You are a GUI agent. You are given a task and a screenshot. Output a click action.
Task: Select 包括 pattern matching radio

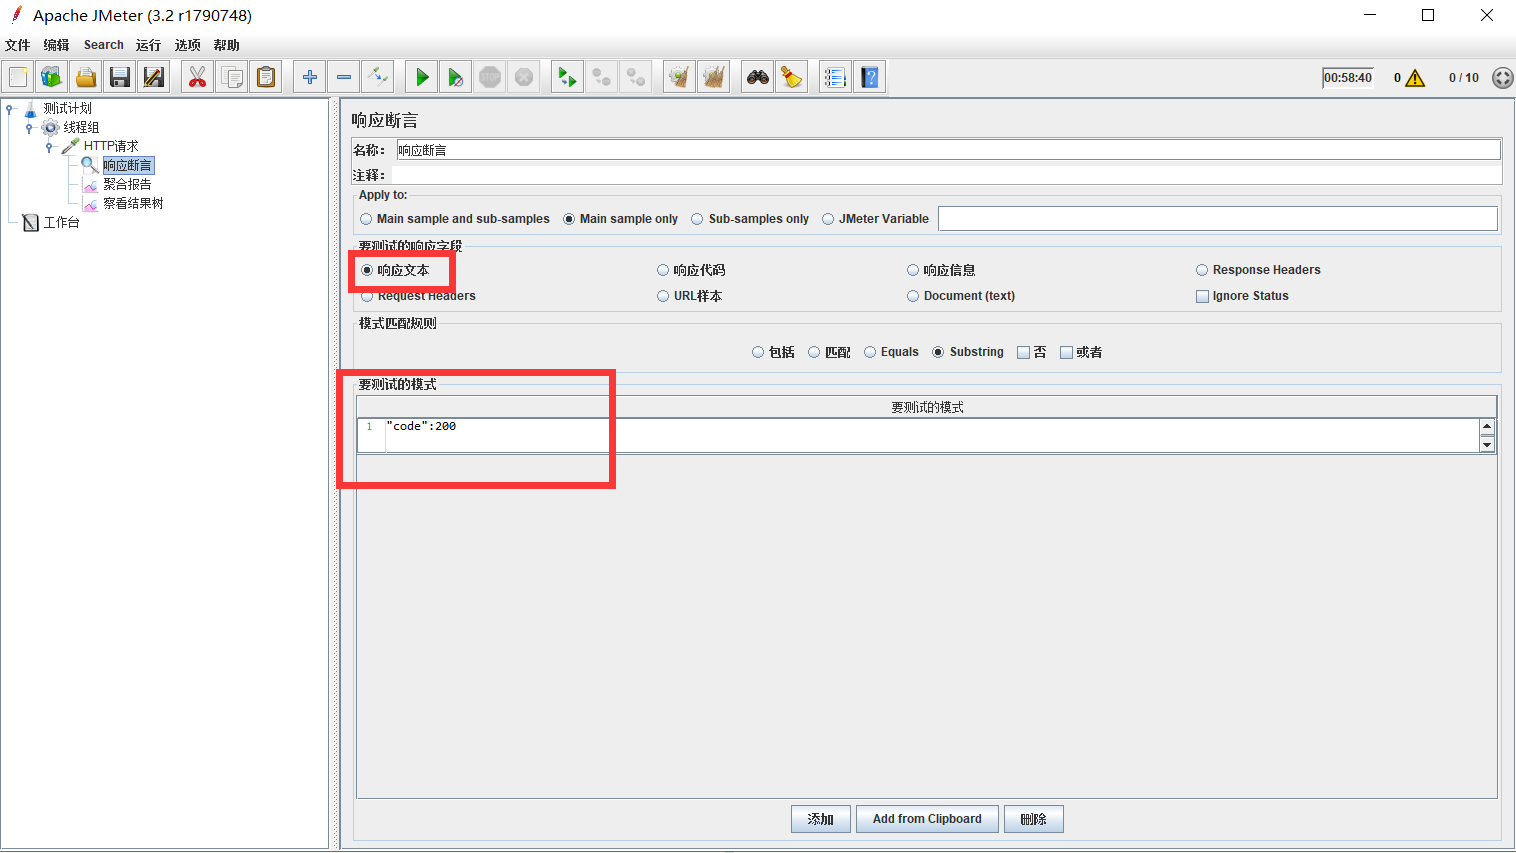pyautogui.click(x=758, y=352)
